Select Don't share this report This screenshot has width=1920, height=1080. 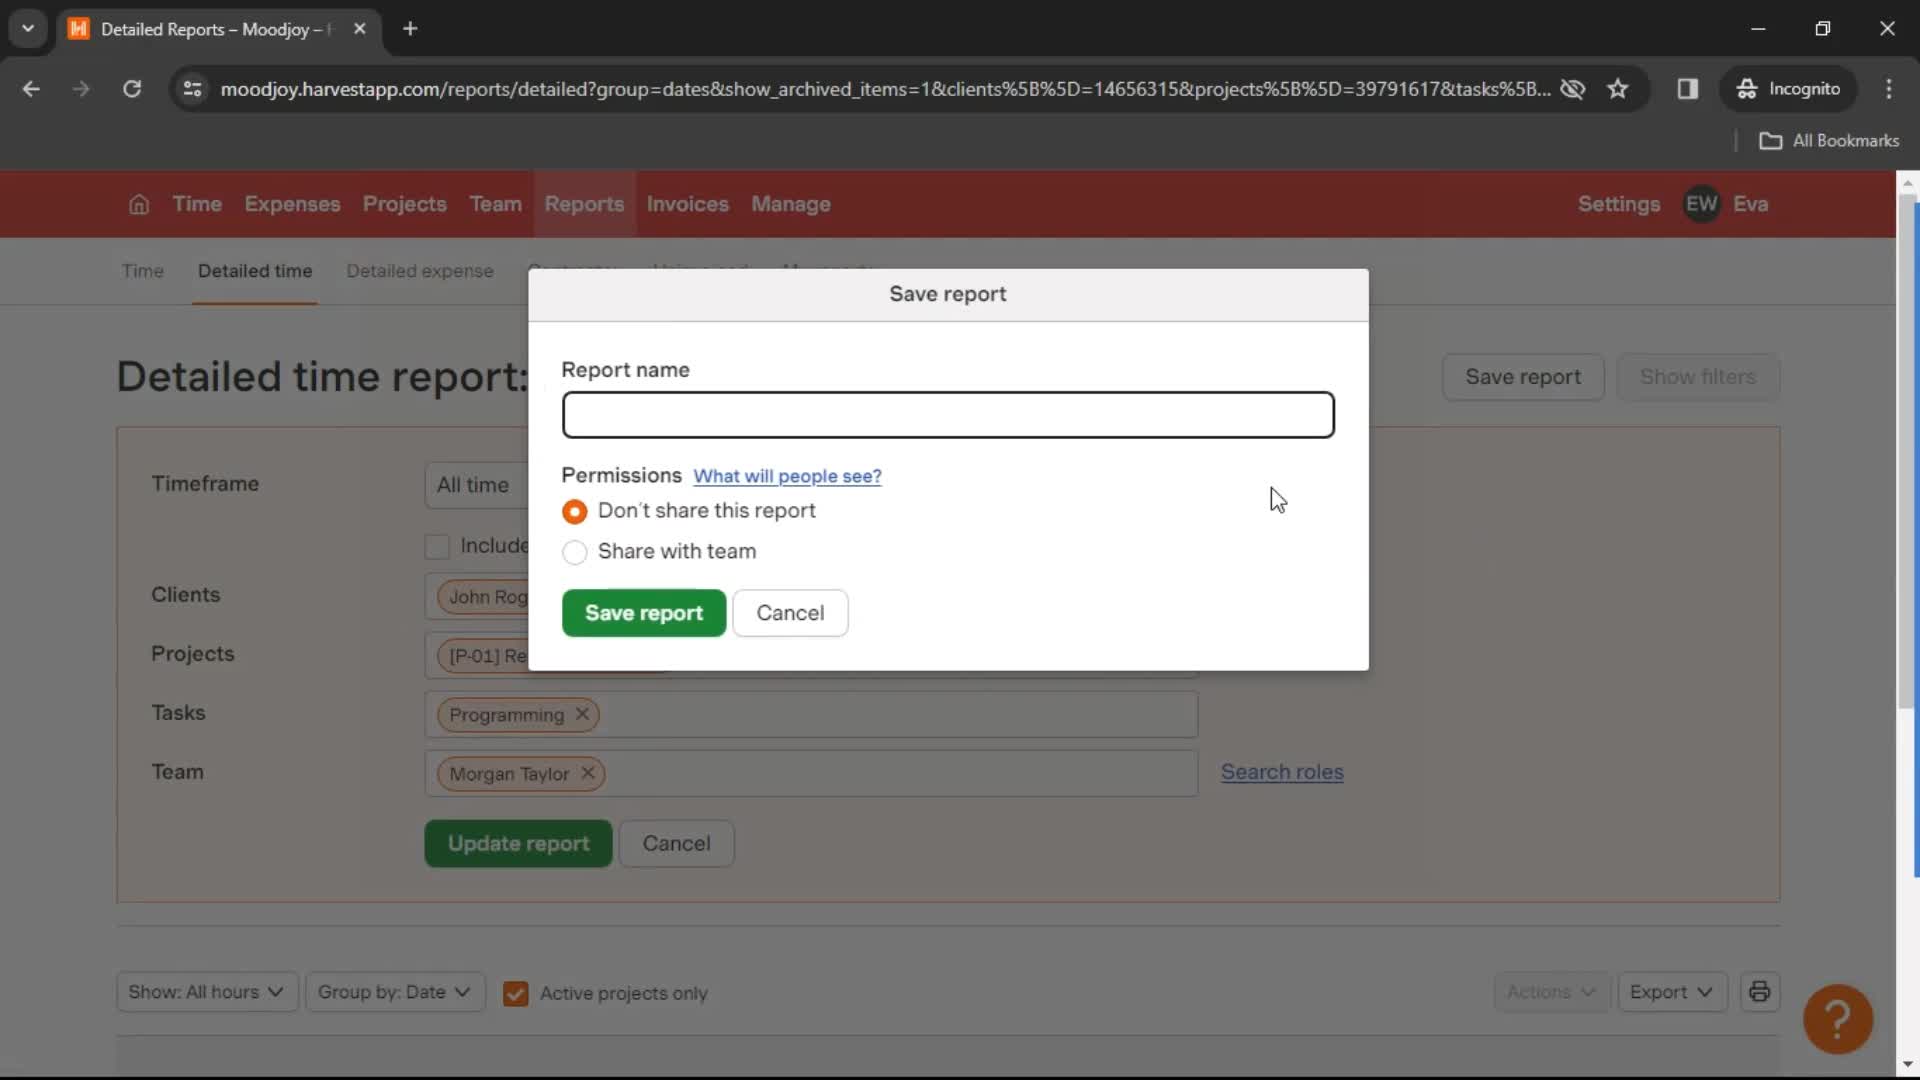[572, 510]
